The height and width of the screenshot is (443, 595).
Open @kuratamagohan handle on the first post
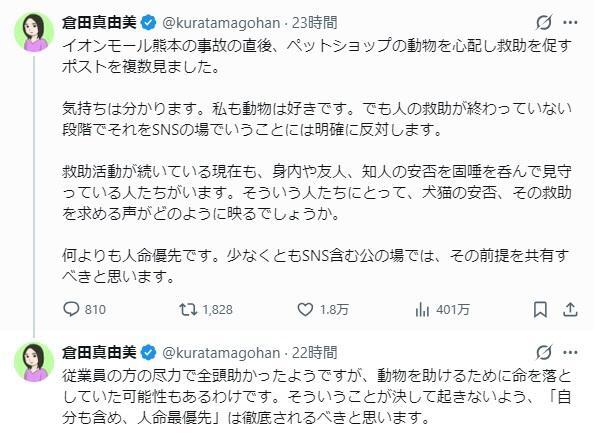tap(221, 23)
